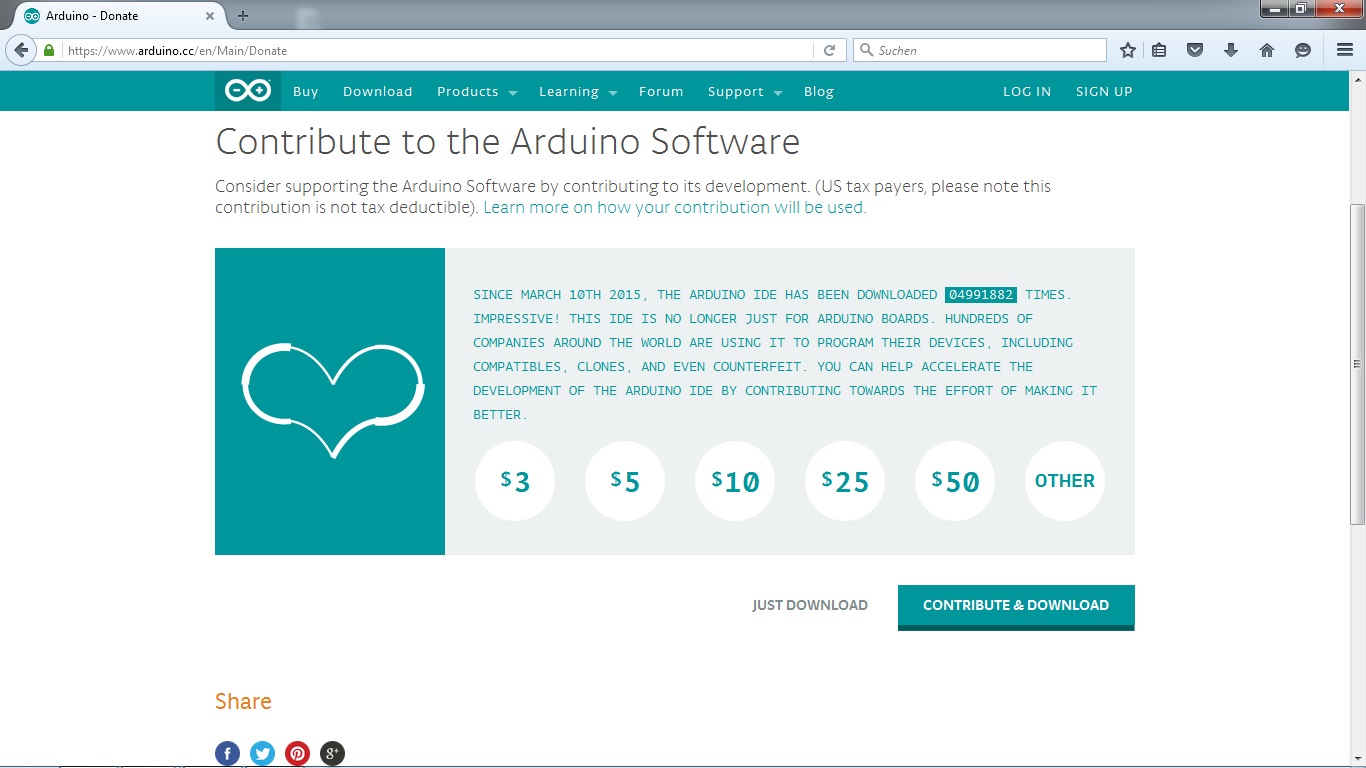Viewport: 1366px width, 768px height.
Task: Click the green padlock site identity icon
Action: 49,50
